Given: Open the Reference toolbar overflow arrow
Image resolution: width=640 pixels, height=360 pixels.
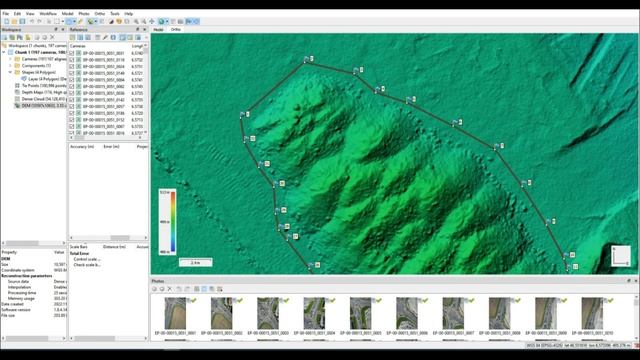Looking at the screenshot, I should point(146,37).
